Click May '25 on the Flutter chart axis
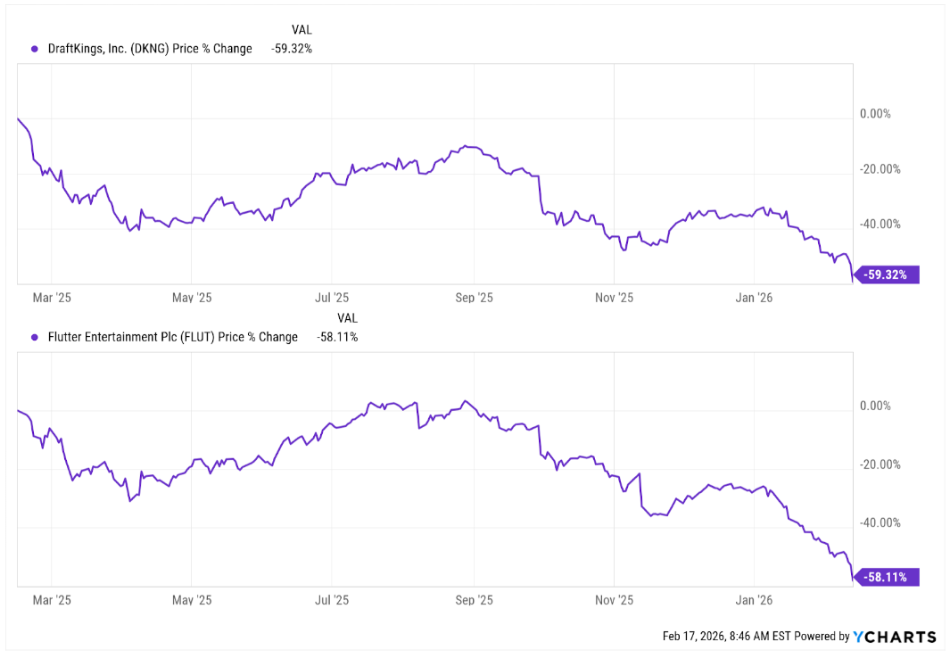The height and width of the screenshot is (655, 948). tap(192, 601)
